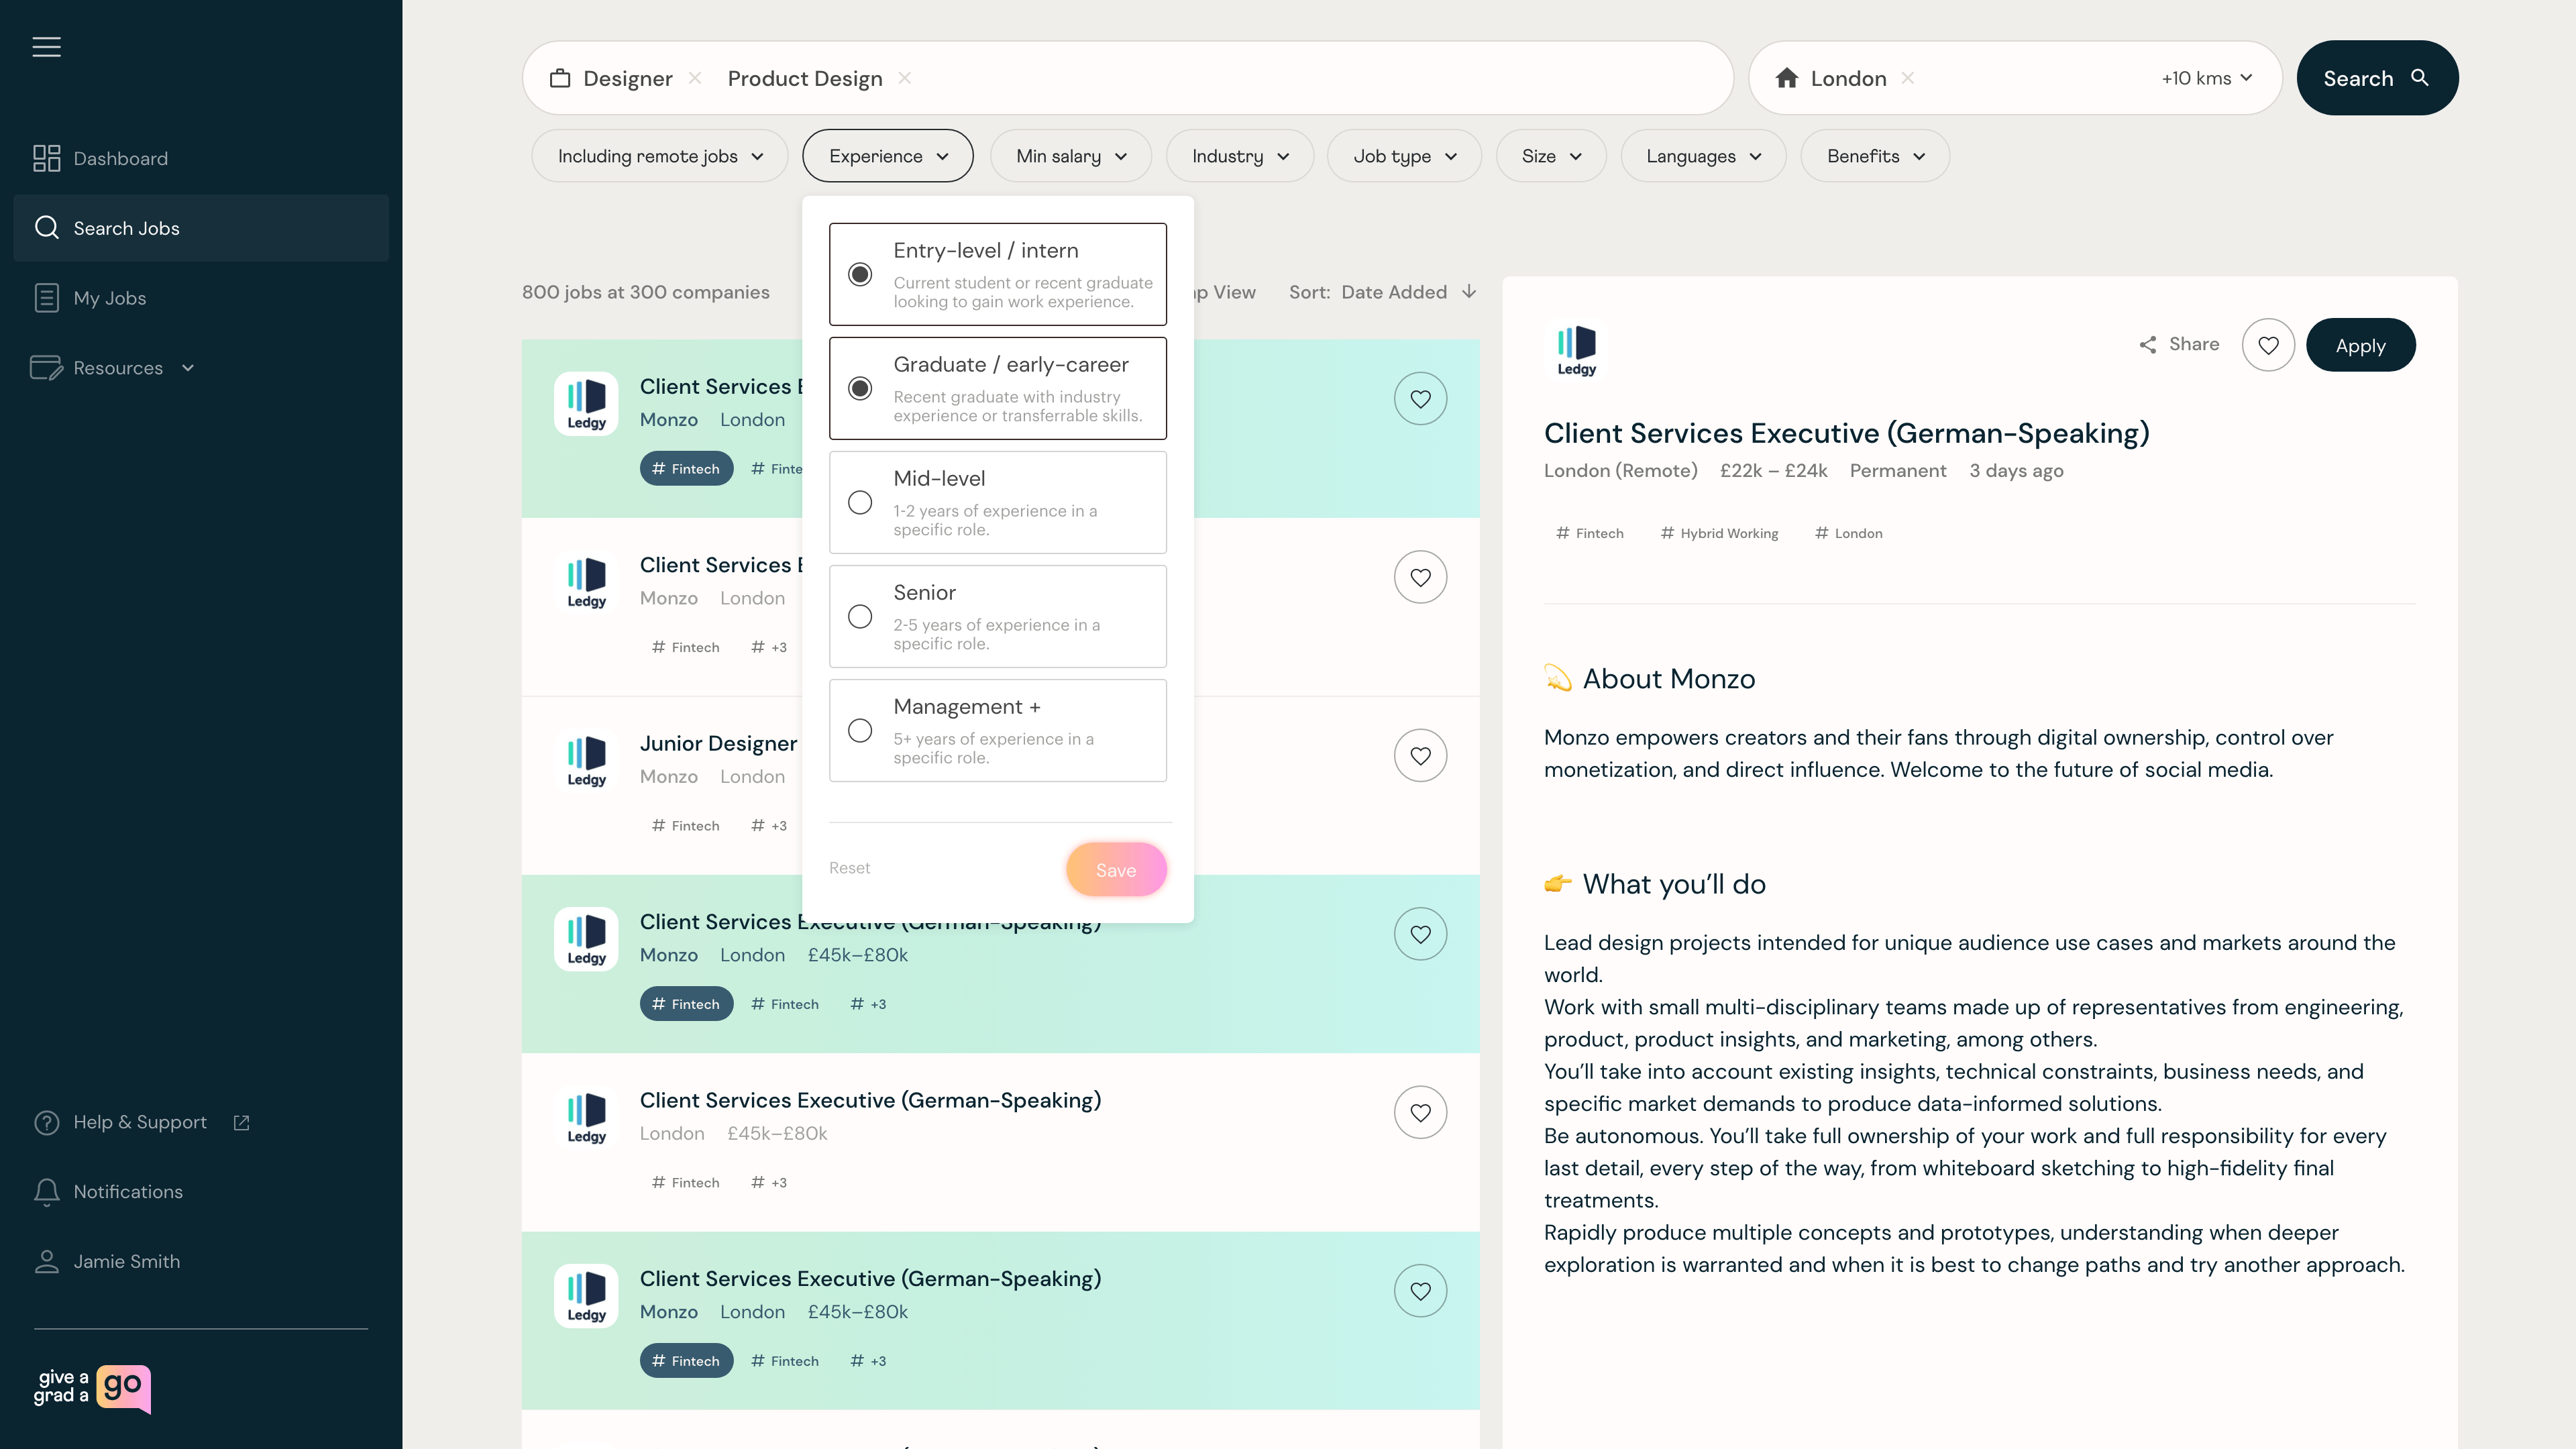Click the Apply button

(2360, 345)
